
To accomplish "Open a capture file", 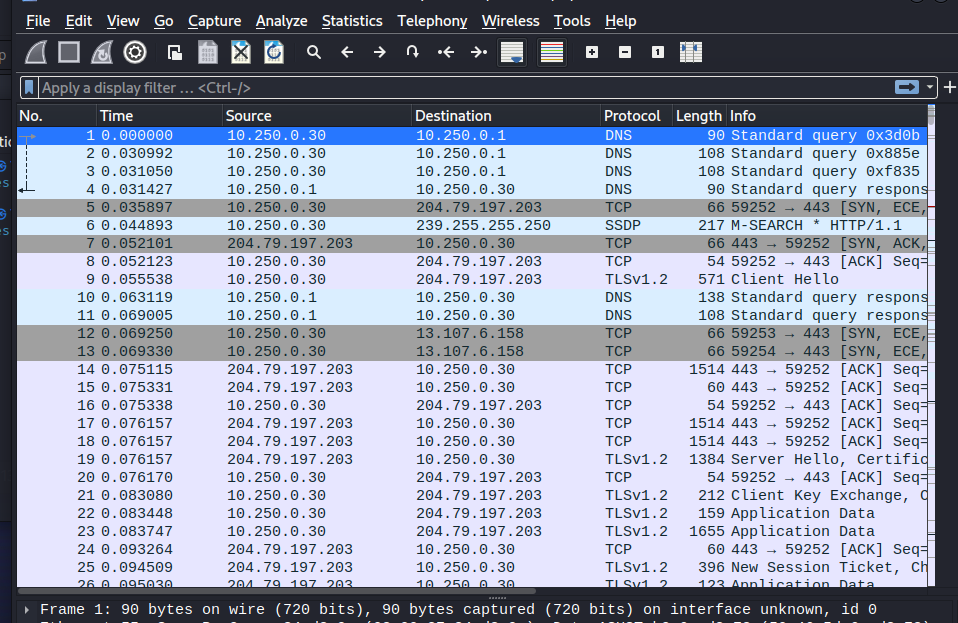I will click(175, 52).
